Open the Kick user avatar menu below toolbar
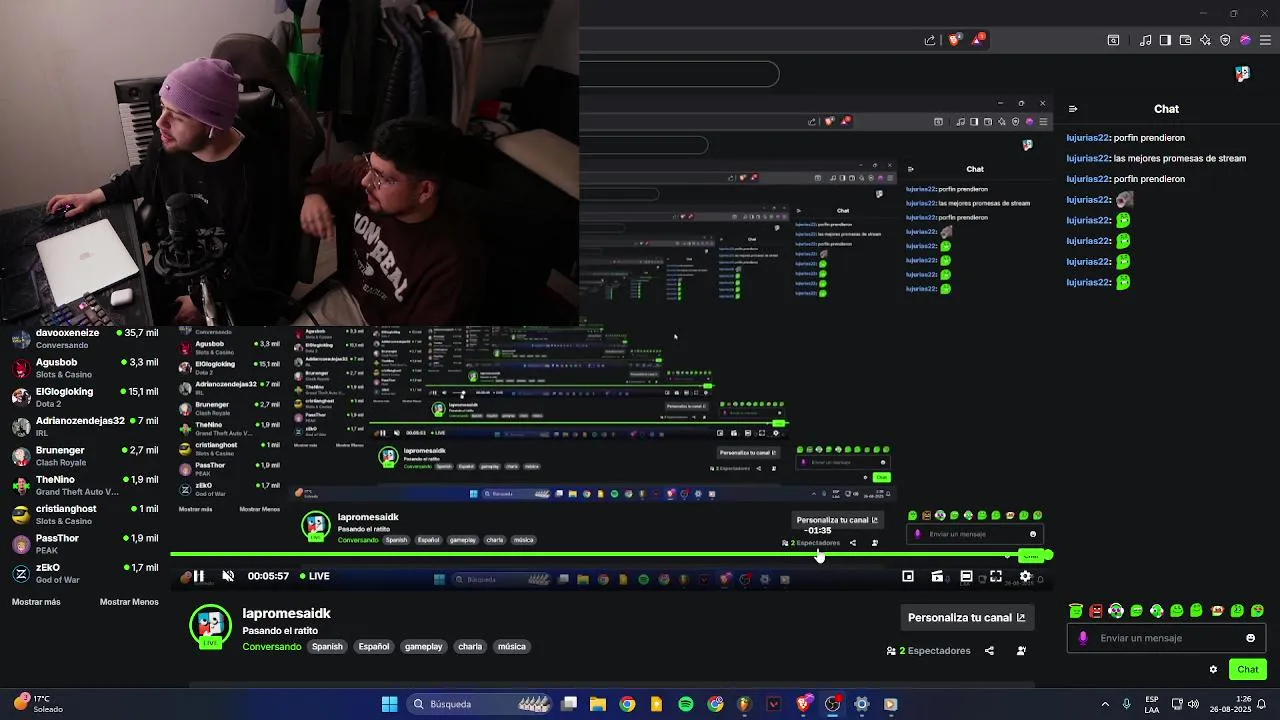The height and width of the screenshot is (720, 1280). pos(1242,74)
